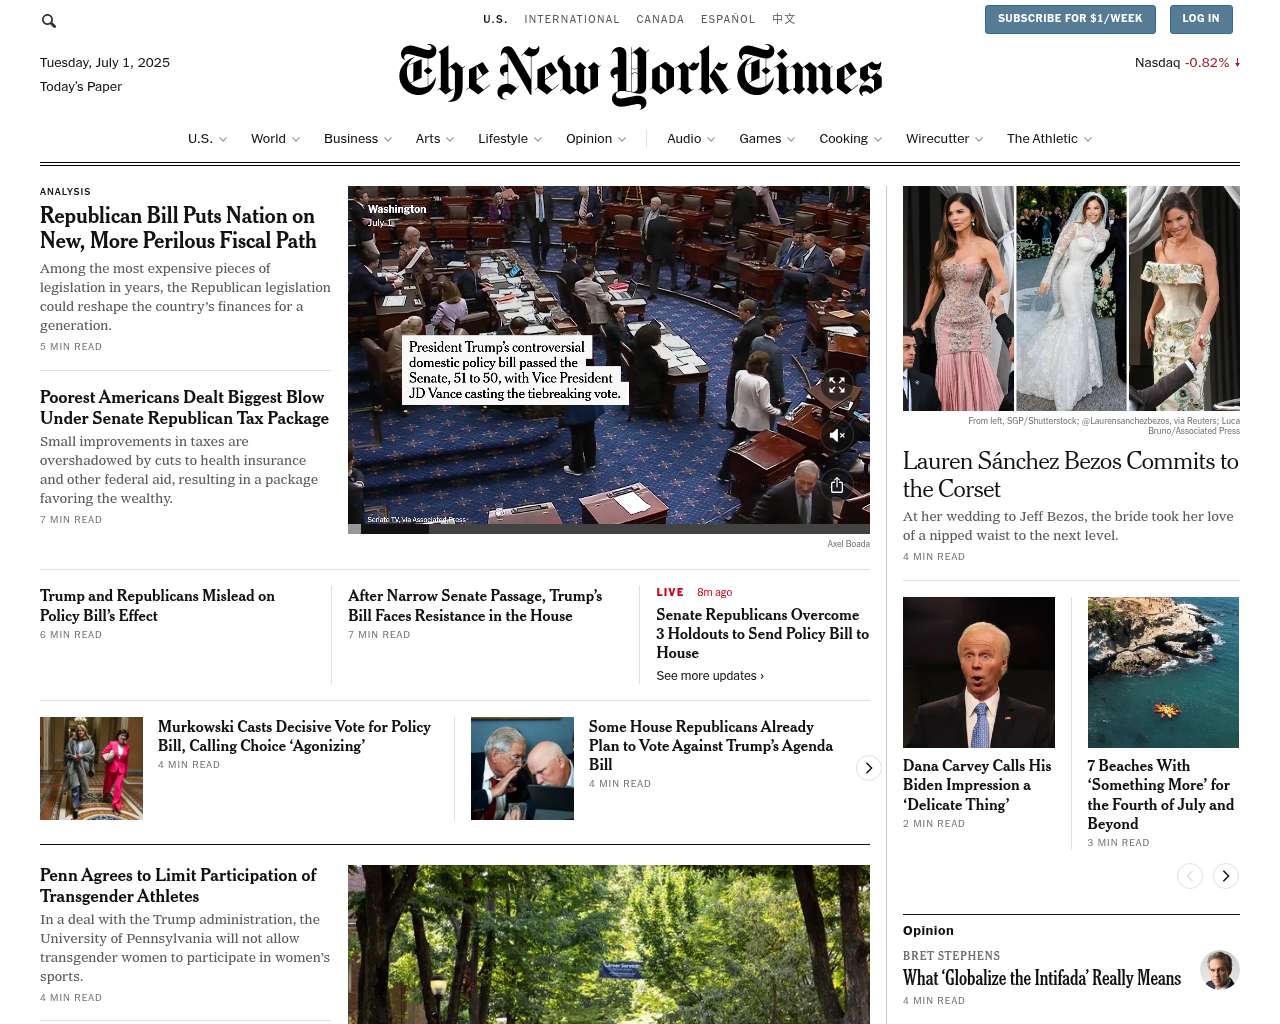
Task: Switch to the International edition
Action: (572, 19)
